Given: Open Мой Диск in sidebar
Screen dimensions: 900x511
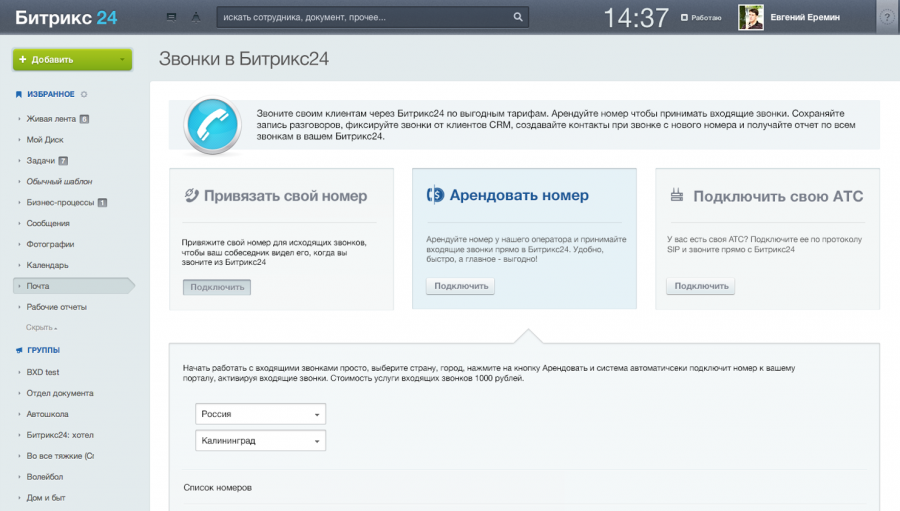Looking at the screenshot, I should [x=45, y=140].
